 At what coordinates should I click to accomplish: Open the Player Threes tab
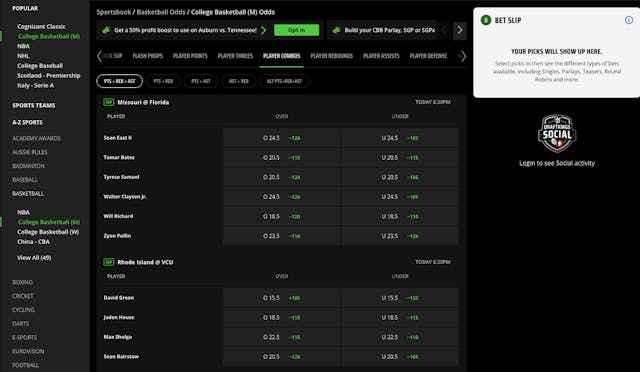[x=235, y=56]
